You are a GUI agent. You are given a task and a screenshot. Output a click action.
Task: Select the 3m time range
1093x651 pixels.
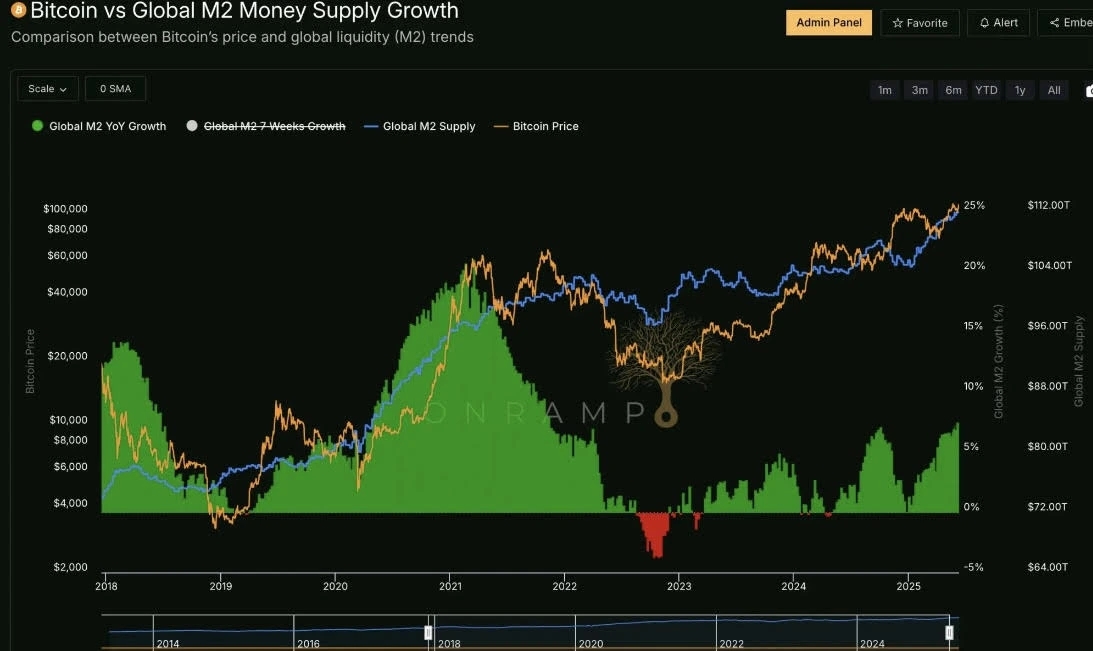919,90
